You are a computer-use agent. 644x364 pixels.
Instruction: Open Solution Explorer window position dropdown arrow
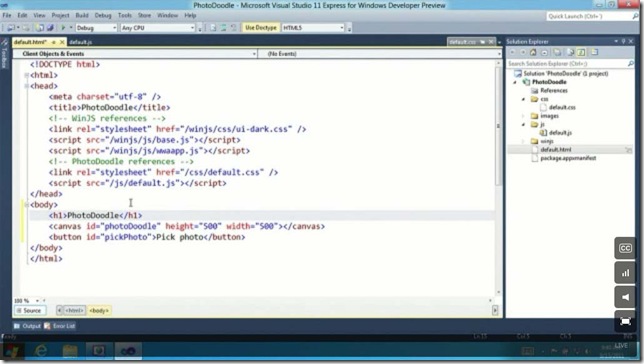(x=616, y=41)
